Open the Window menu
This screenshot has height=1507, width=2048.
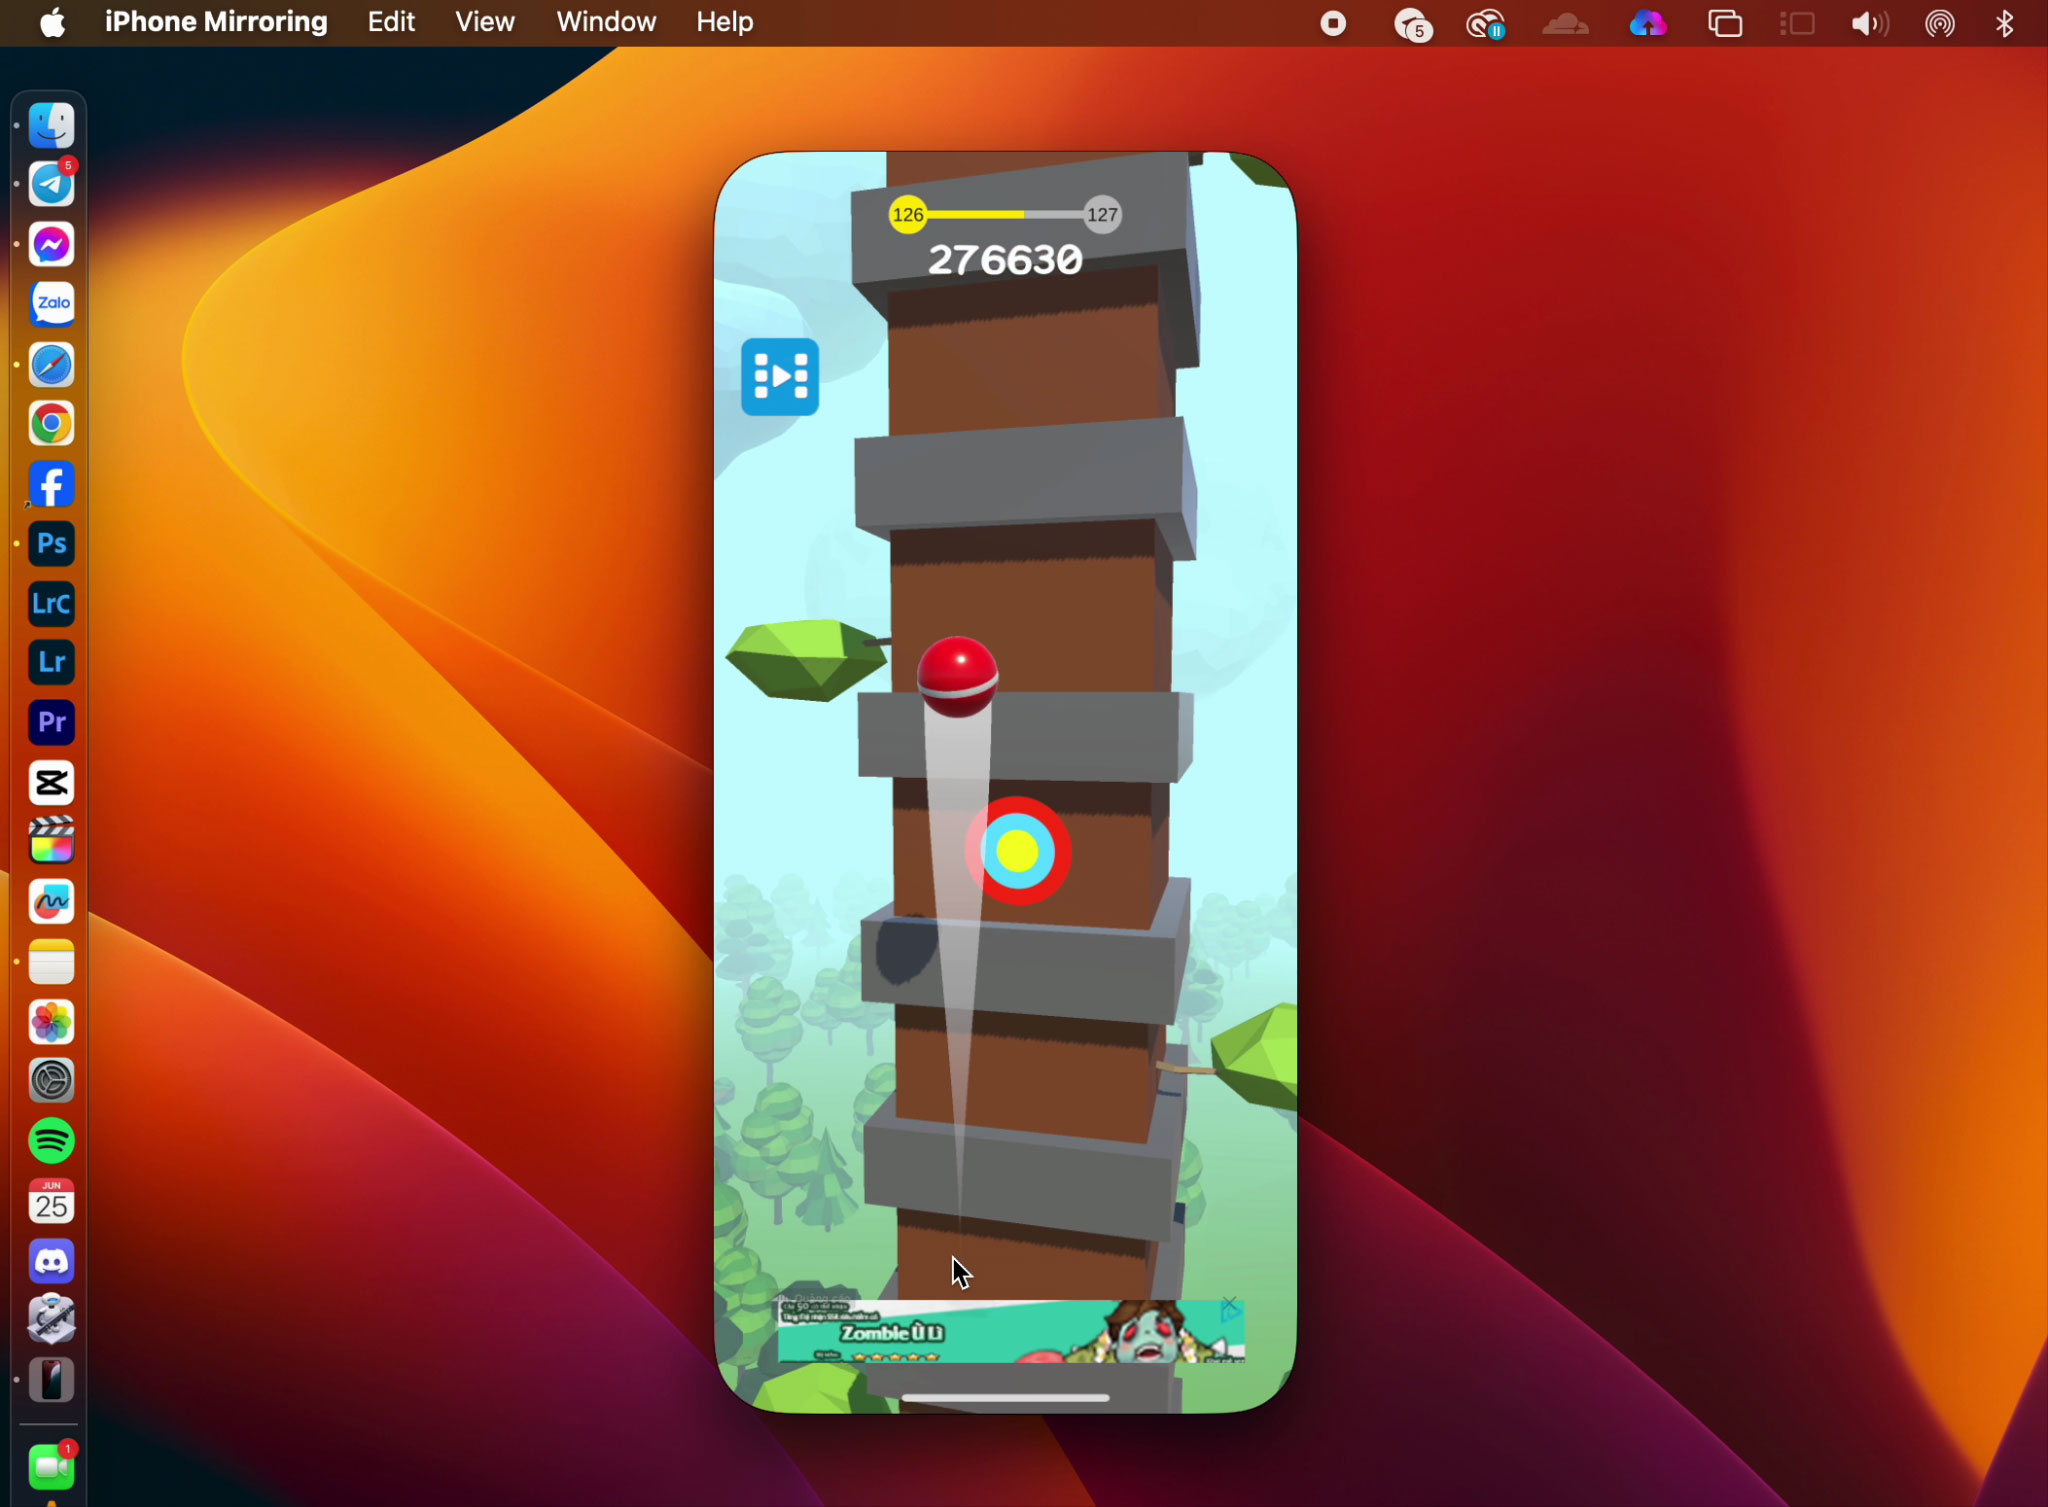coord(606,22)
